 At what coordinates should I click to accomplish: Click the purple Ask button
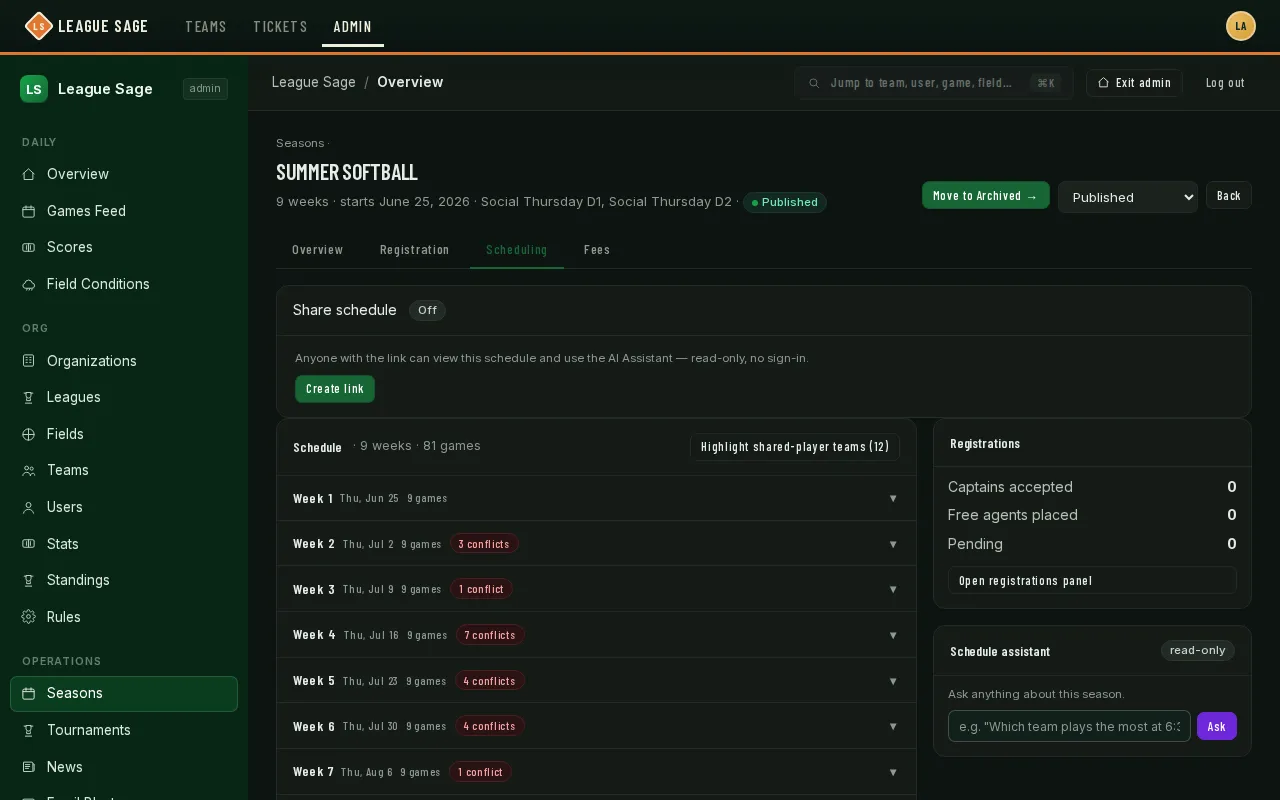click(1217, 726)
